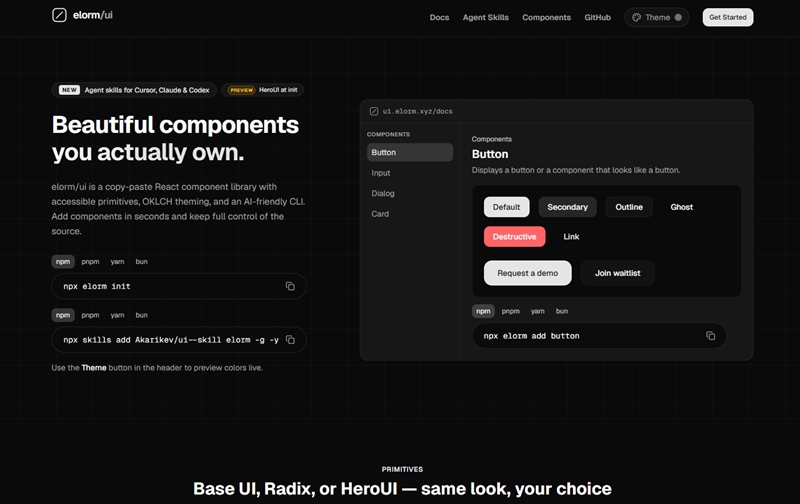
Task: Click the Beautiful components you actually own heading
Action: pos(175,138)
